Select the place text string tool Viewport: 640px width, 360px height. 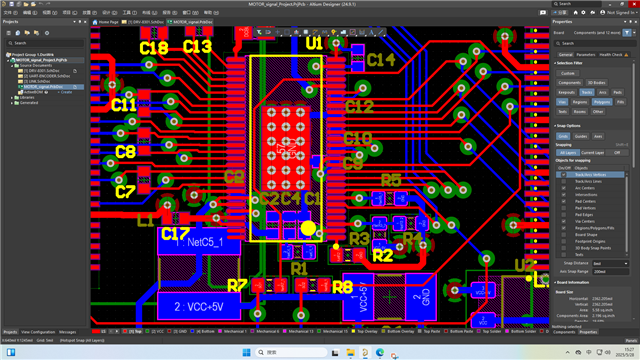click(x=371, y=32)
